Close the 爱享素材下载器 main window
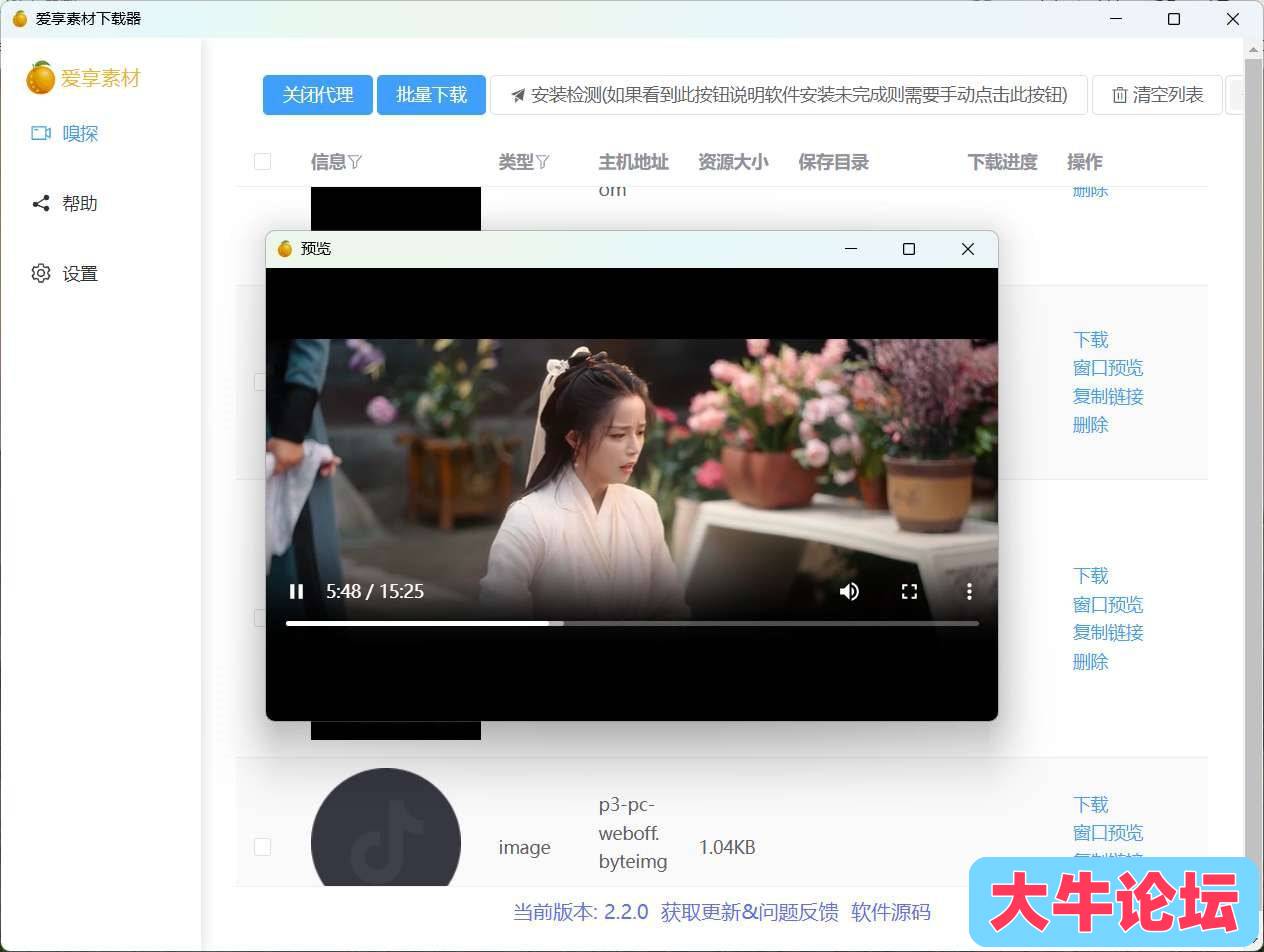The width and height of the screenshot is (1264, 952). [1233, 19]
